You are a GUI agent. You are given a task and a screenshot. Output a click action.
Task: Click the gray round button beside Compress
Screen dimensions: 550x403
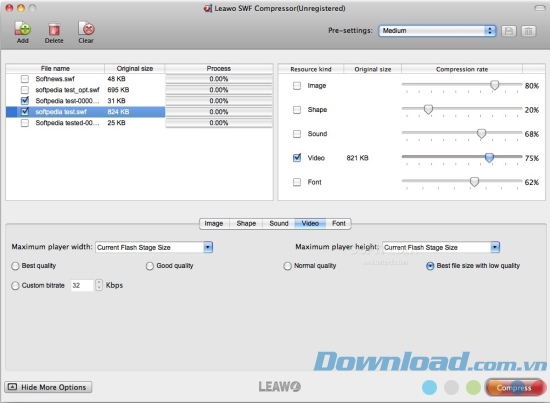click(x=451, y=387)
